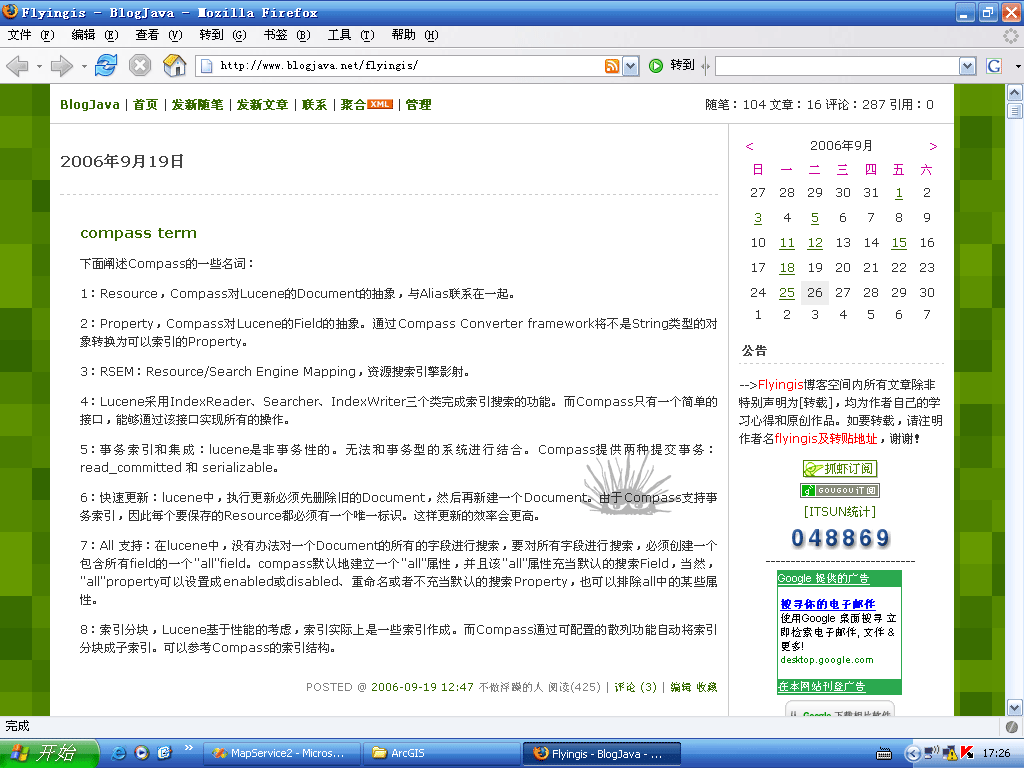Go to next month in calendar
Screen dimensions: 1024x768
point(933,146)
